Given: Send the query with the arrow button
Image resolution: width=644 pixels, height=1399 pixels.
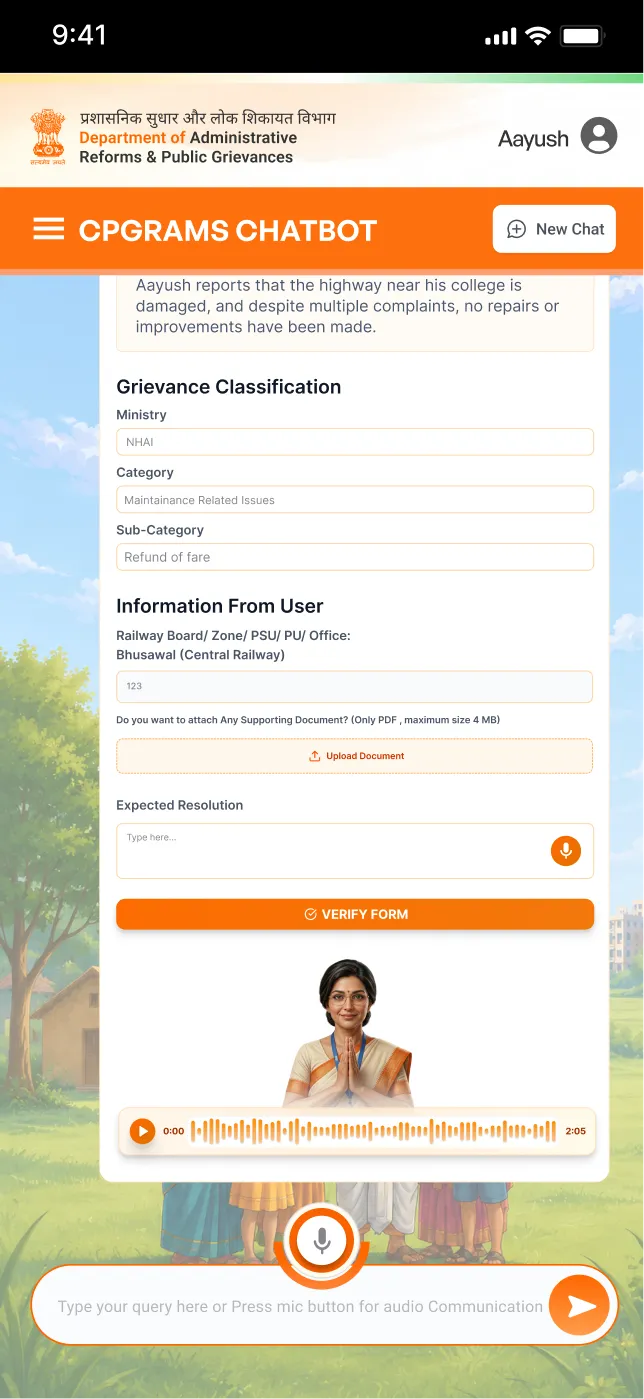Looking at the screenshot, I should 579,1306.
